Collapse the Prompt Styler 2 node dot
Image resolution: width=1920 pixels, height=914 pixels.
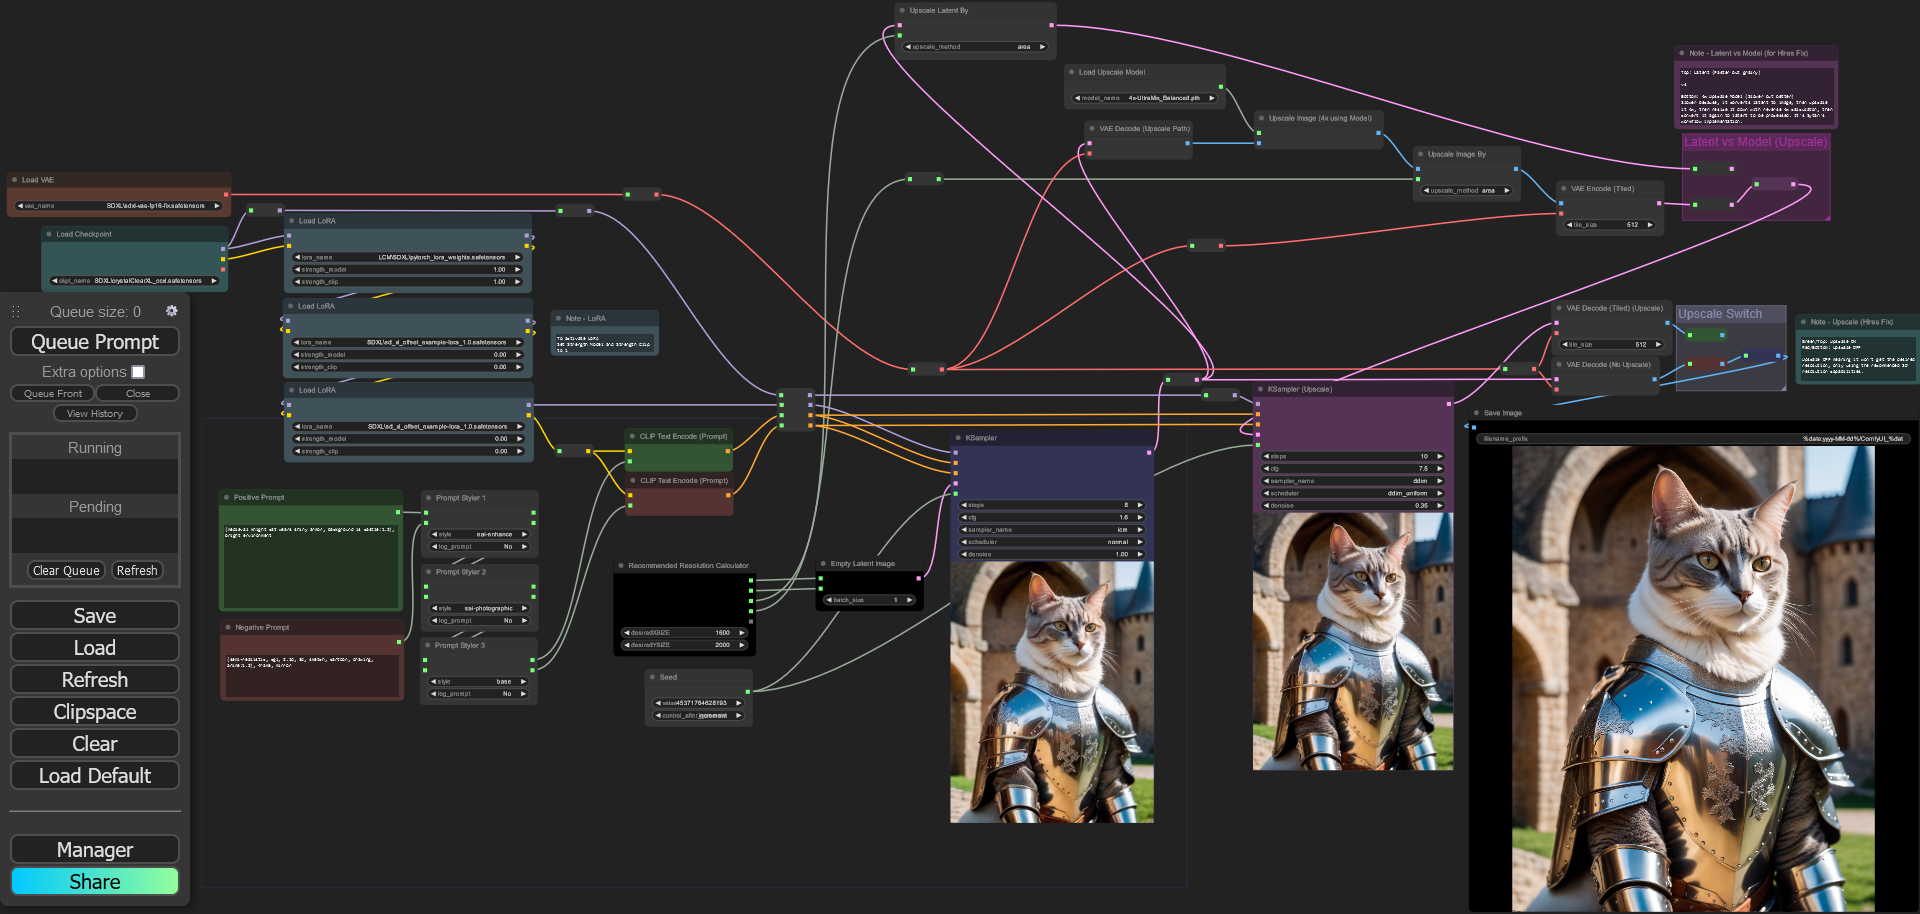pyautogui.click(x=428, y=572)
